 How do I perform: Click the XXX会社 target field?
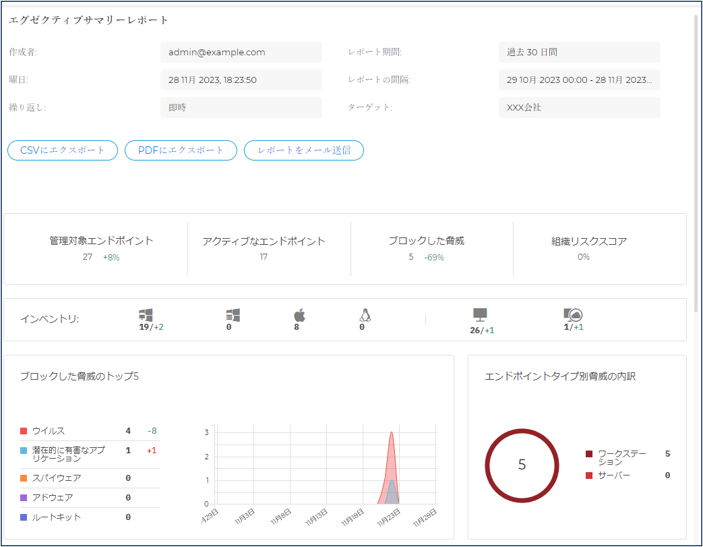tap(579, 108)
